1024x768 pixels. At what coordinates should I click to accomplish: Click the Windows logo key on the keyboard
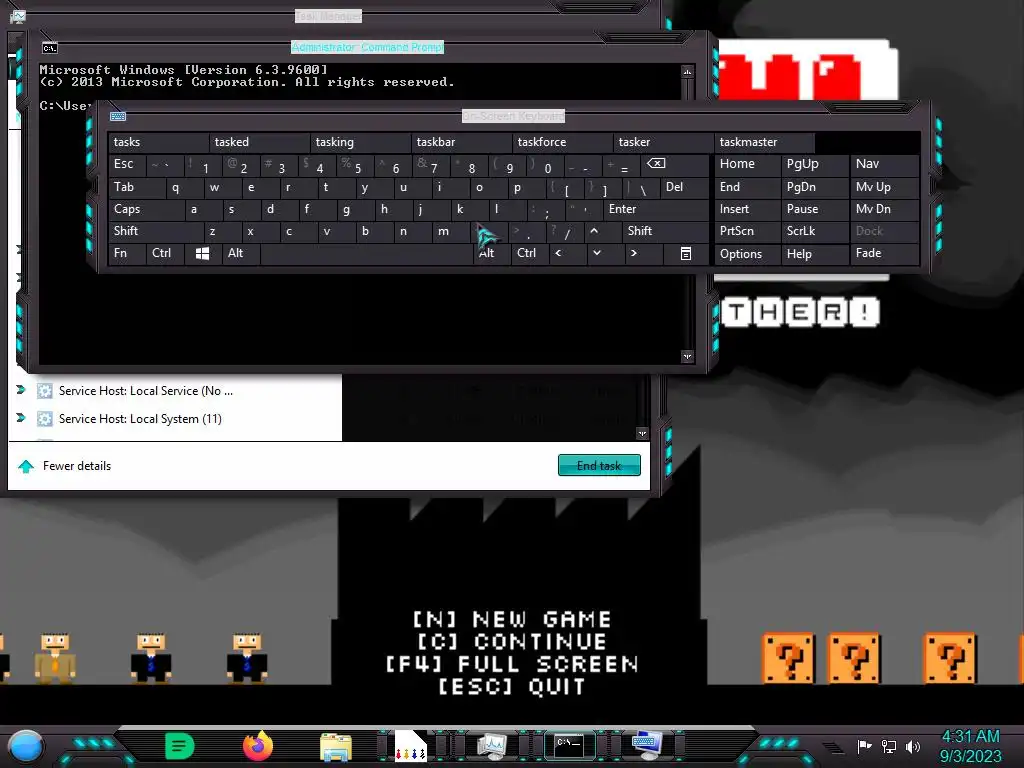[202, 253]
